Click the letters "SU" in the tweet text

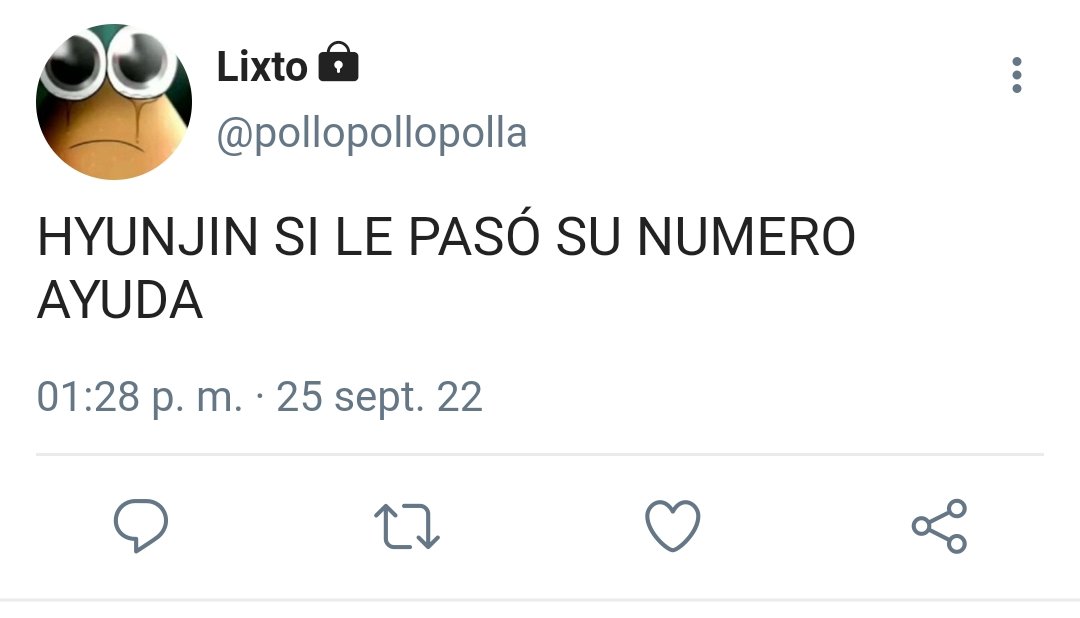pos(588,236)
